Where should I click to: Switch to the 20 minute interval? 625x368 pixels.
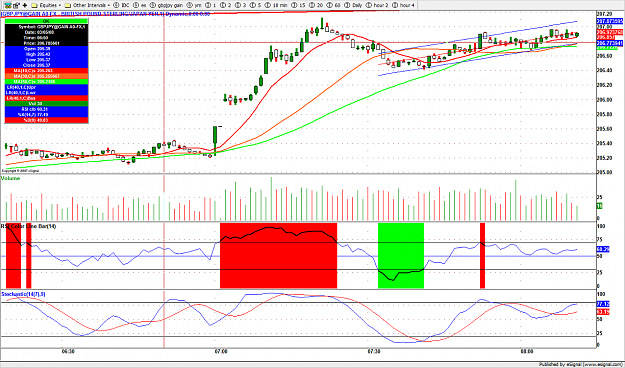coord(316,6)
